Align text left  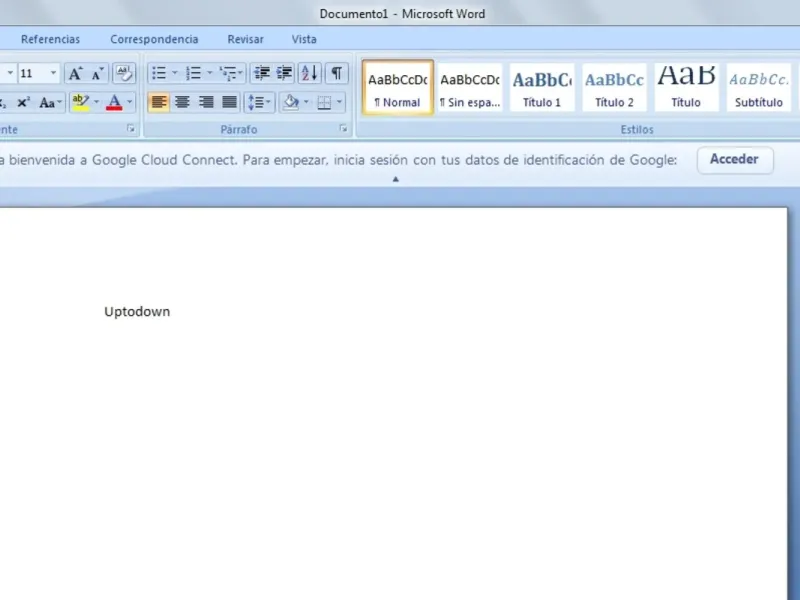(159, 103)
